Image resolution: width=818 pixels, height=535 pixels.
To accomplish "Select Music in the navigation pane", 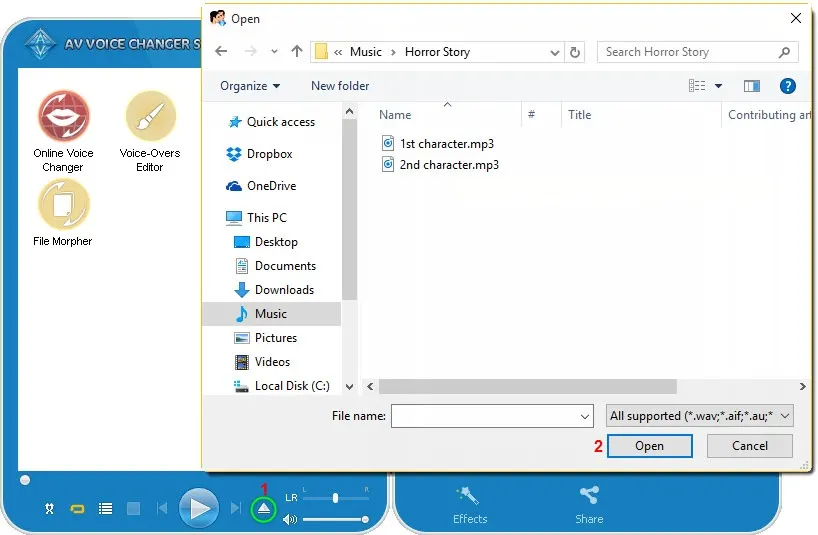I will click(x=270, y=314).
